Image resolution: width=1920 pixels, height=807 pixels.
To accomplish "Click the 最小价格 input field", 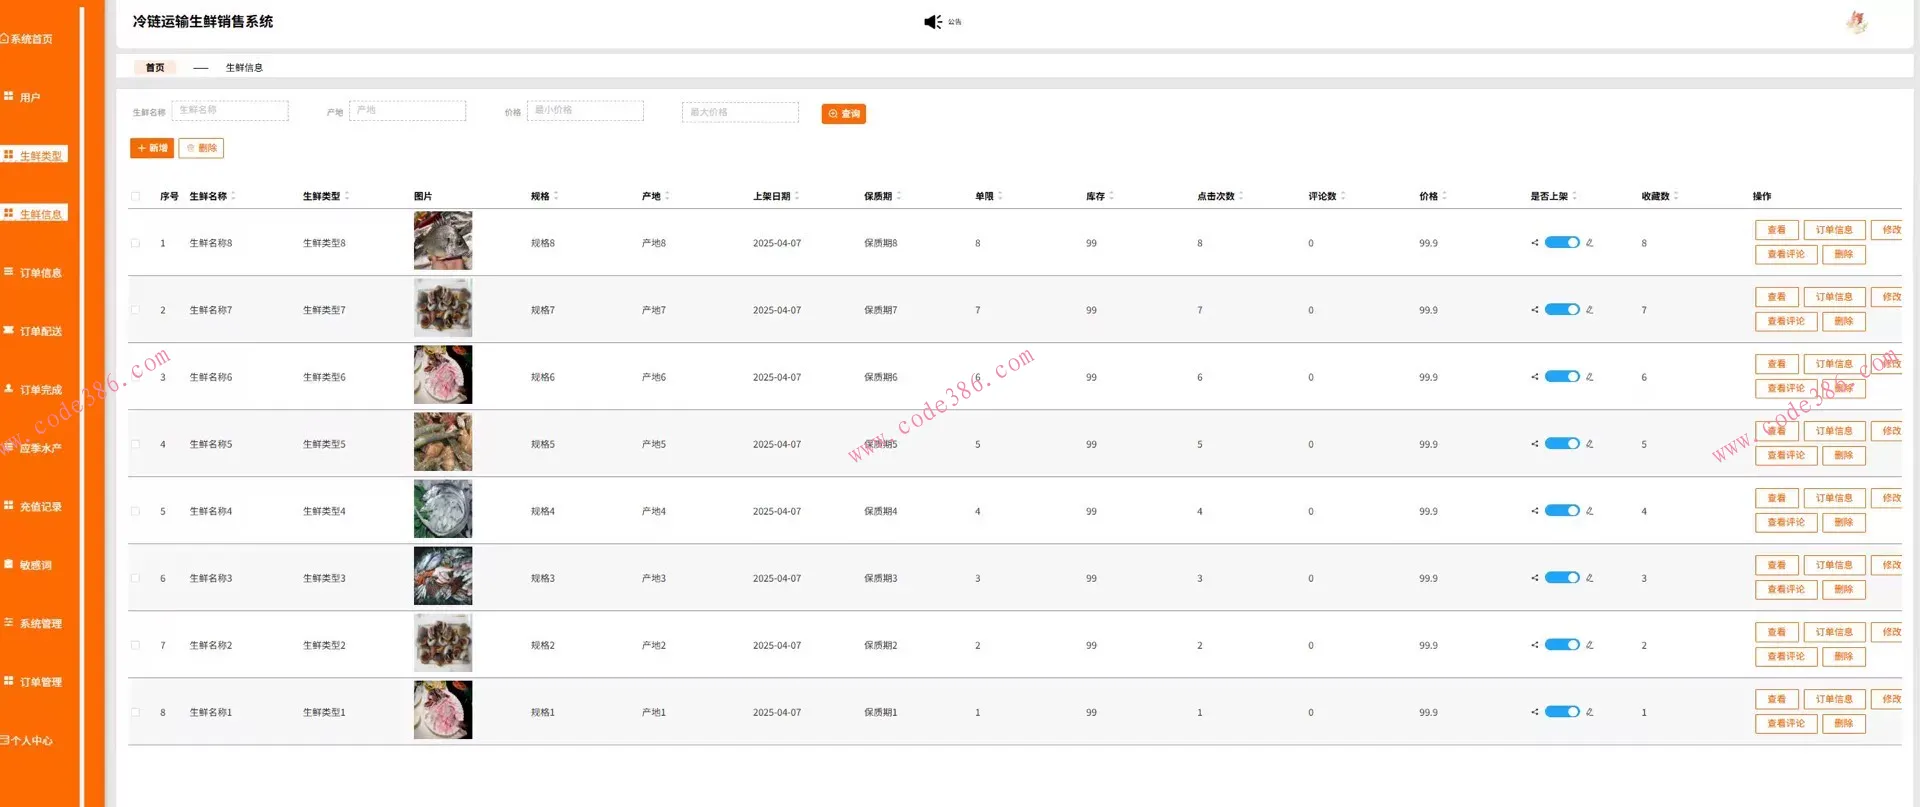I will click(x=585, y=111).
